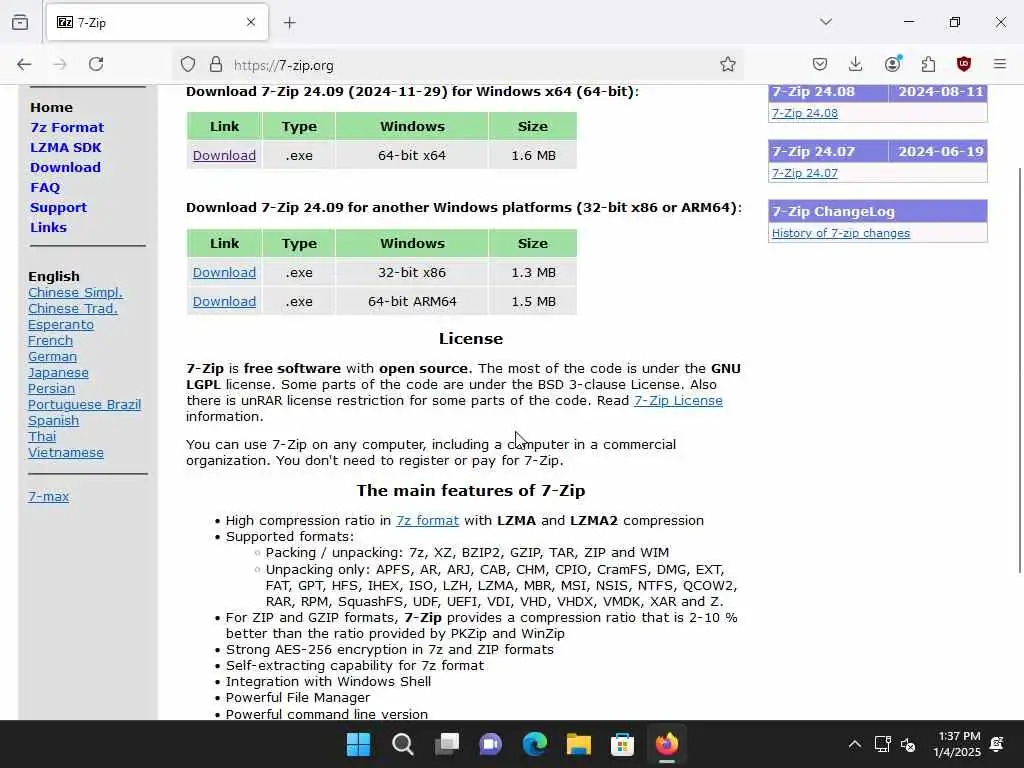
Task: Open the Download sidebar page
Action: pos(65,167)
